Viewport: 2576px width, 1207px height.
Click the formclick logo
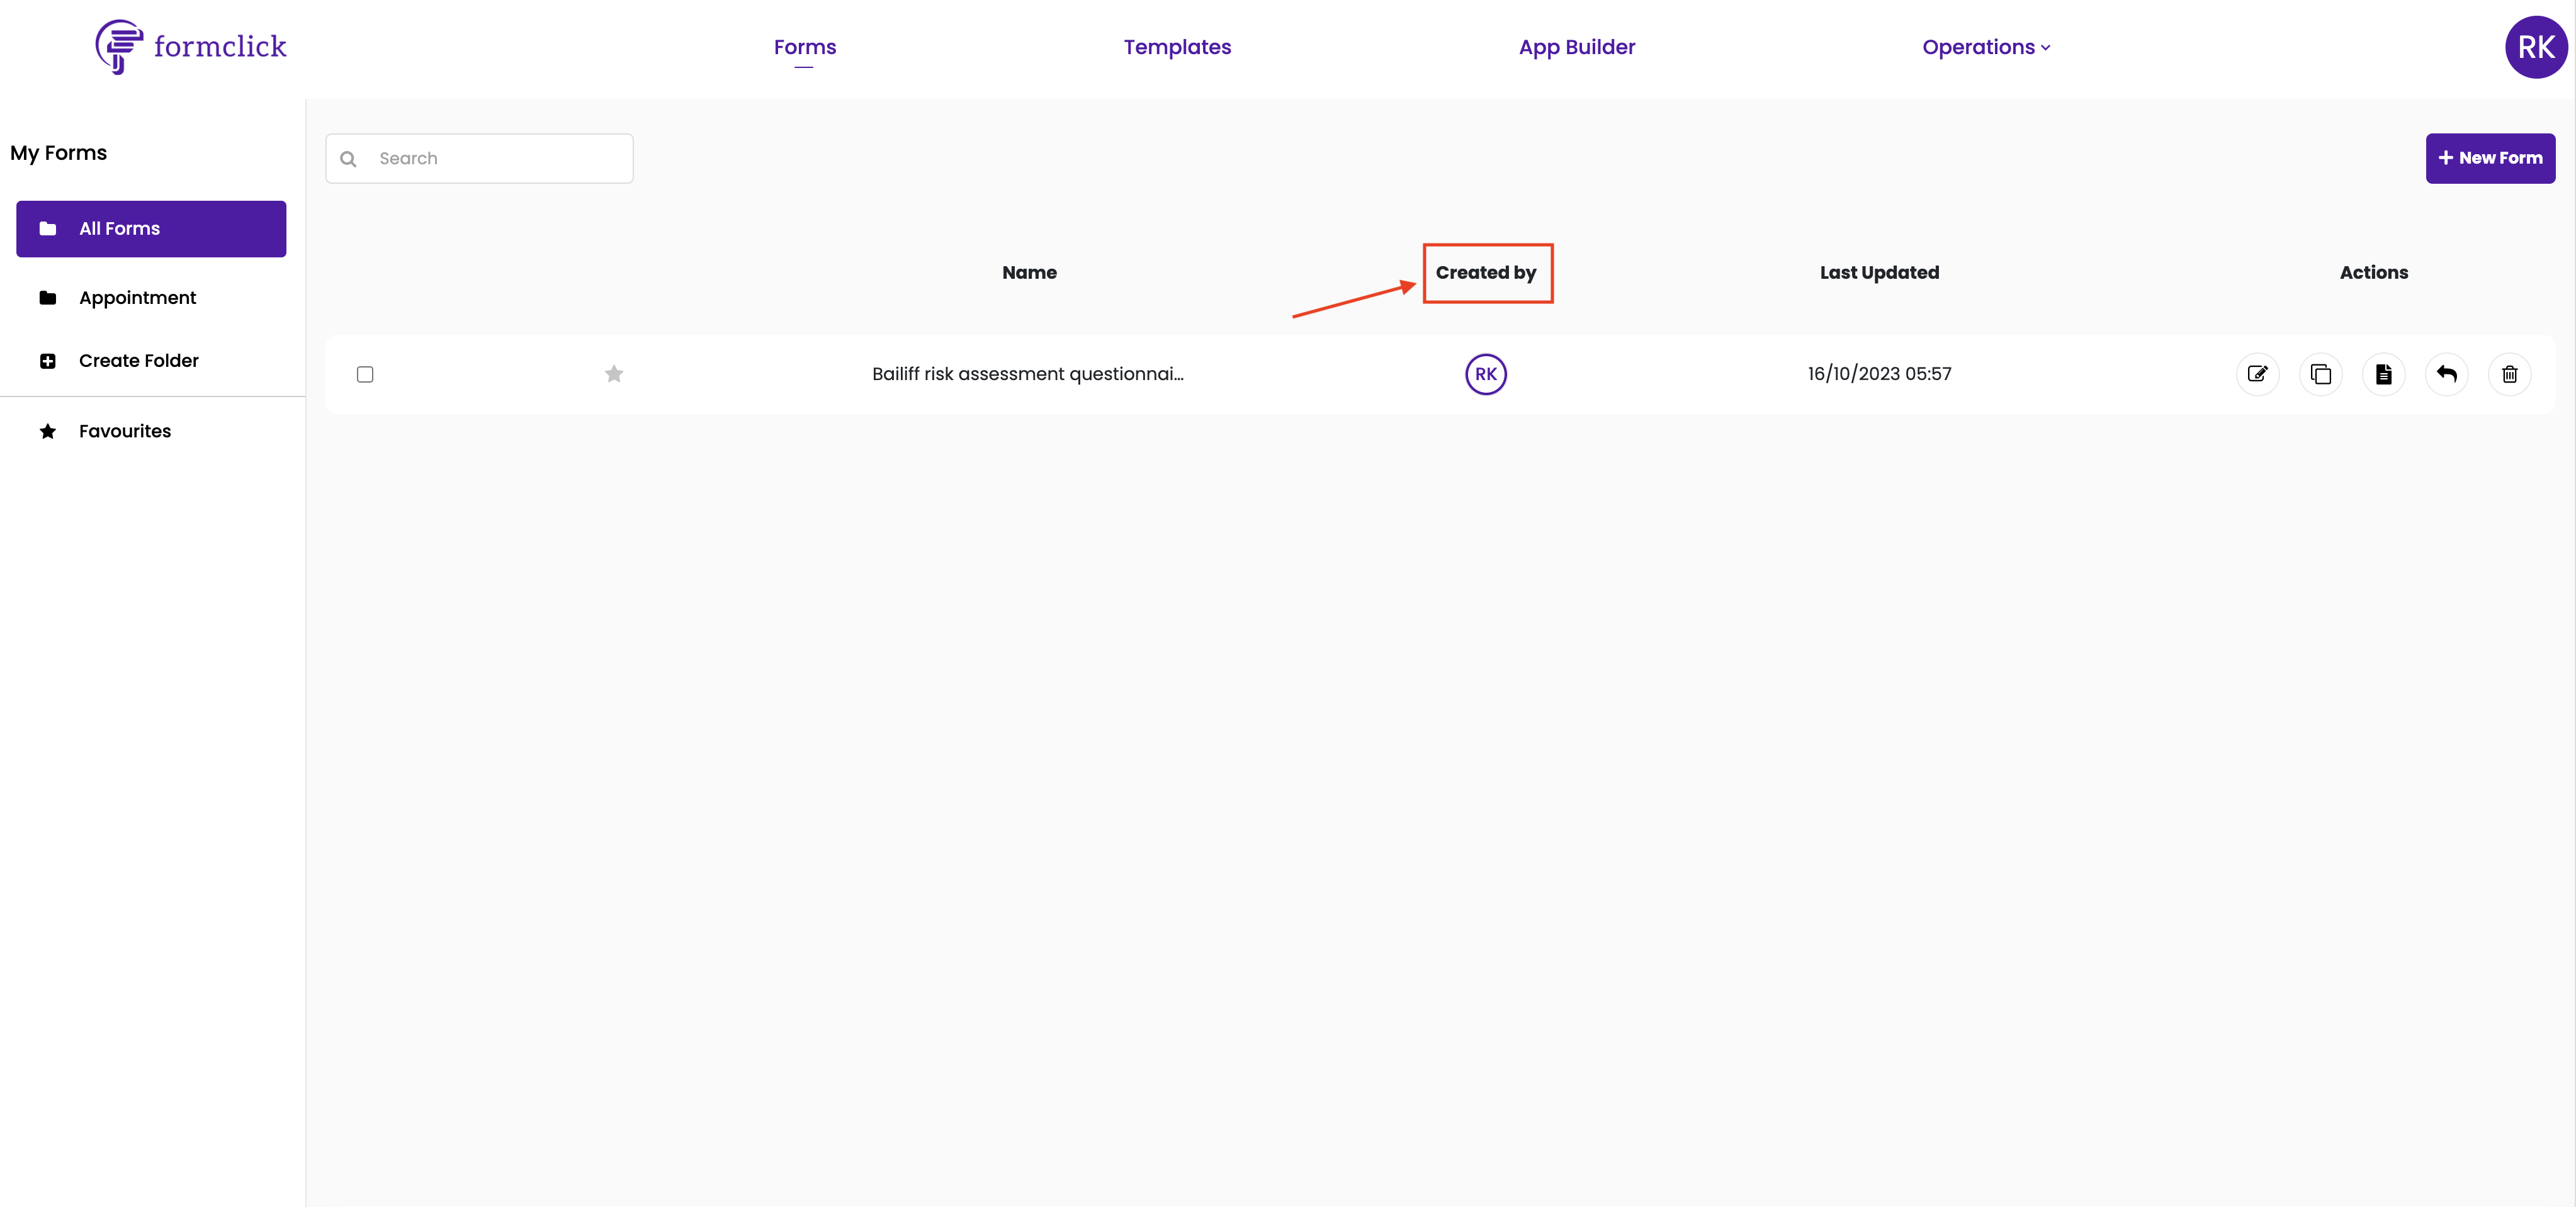[191, 47]
